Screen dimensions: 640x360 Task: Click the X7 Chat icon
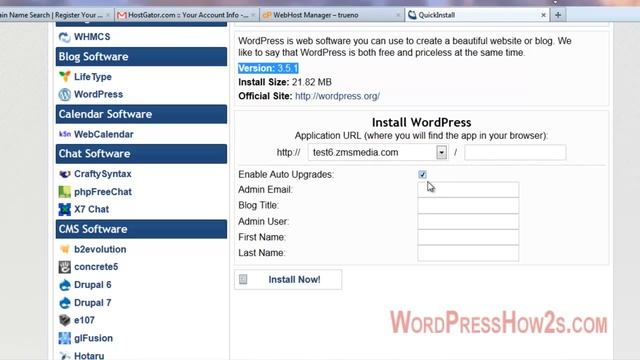point(64,209)
